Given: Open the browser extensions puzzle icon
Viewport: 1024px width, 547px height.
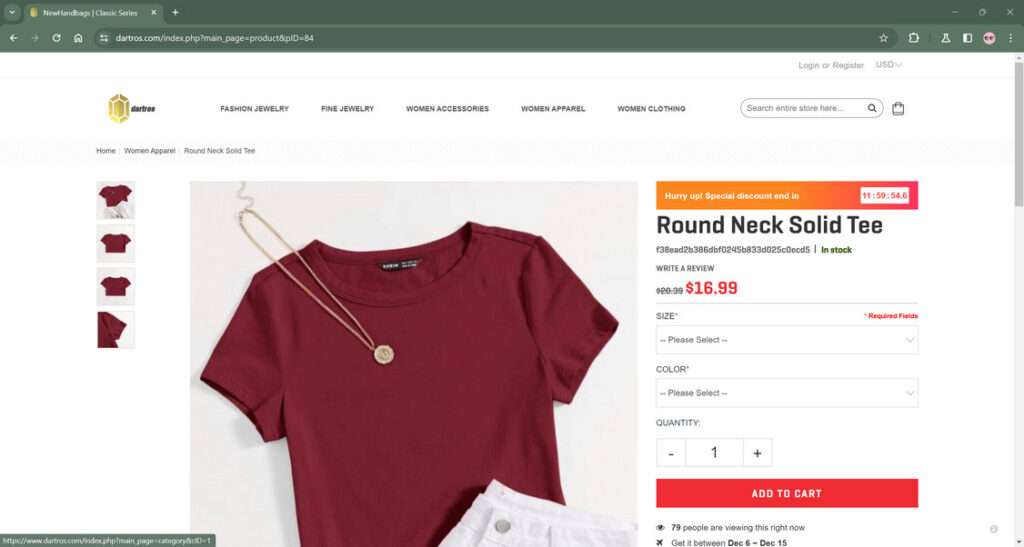Looking at the screenshot, I should [914, 38].
